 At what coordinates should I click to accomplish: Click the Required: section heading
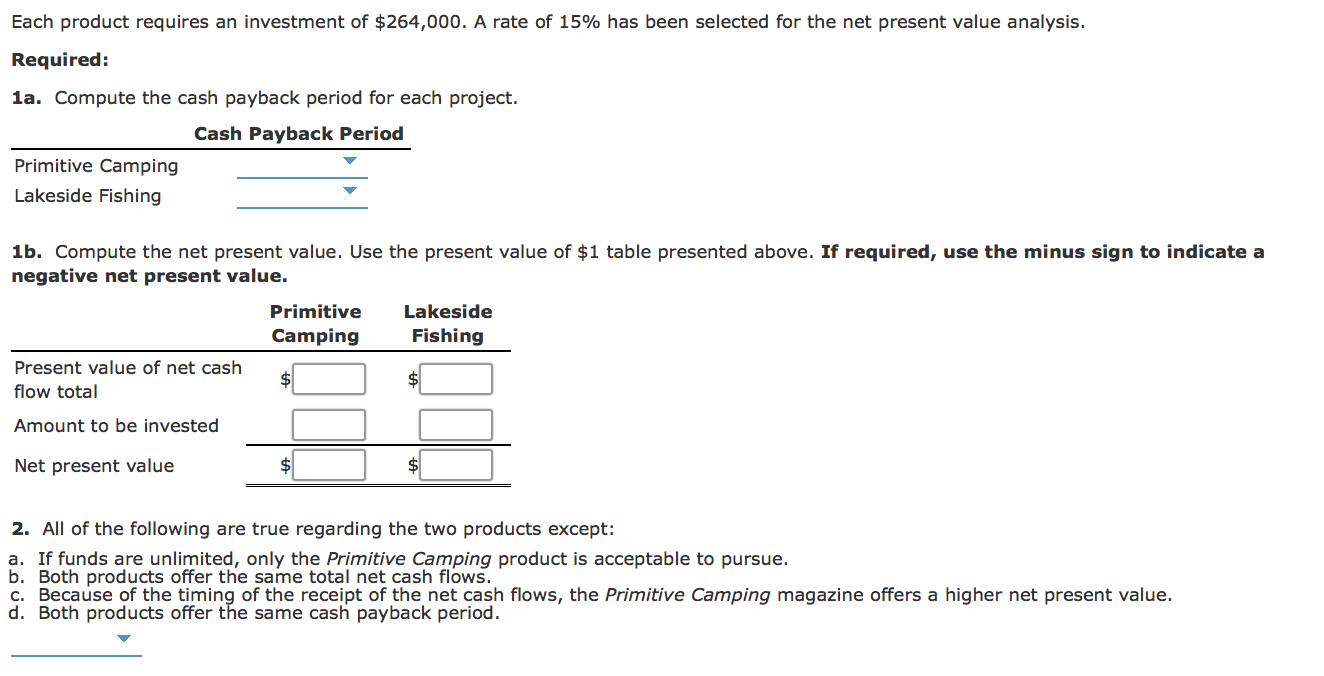[x=59, y=59]
